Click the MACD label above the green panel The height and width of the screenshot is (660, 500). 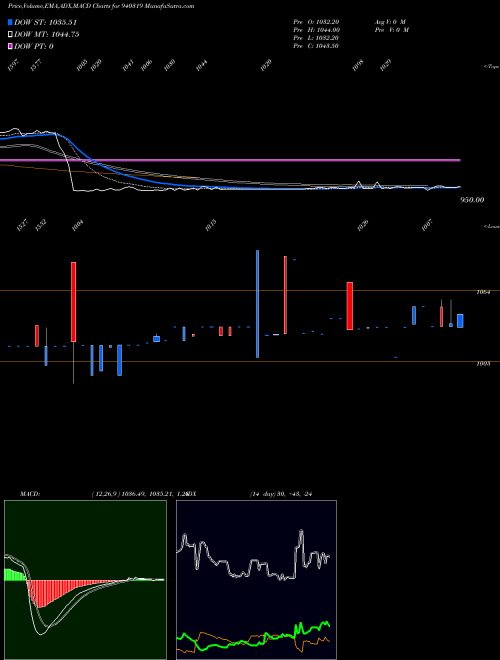click(30, 494)
